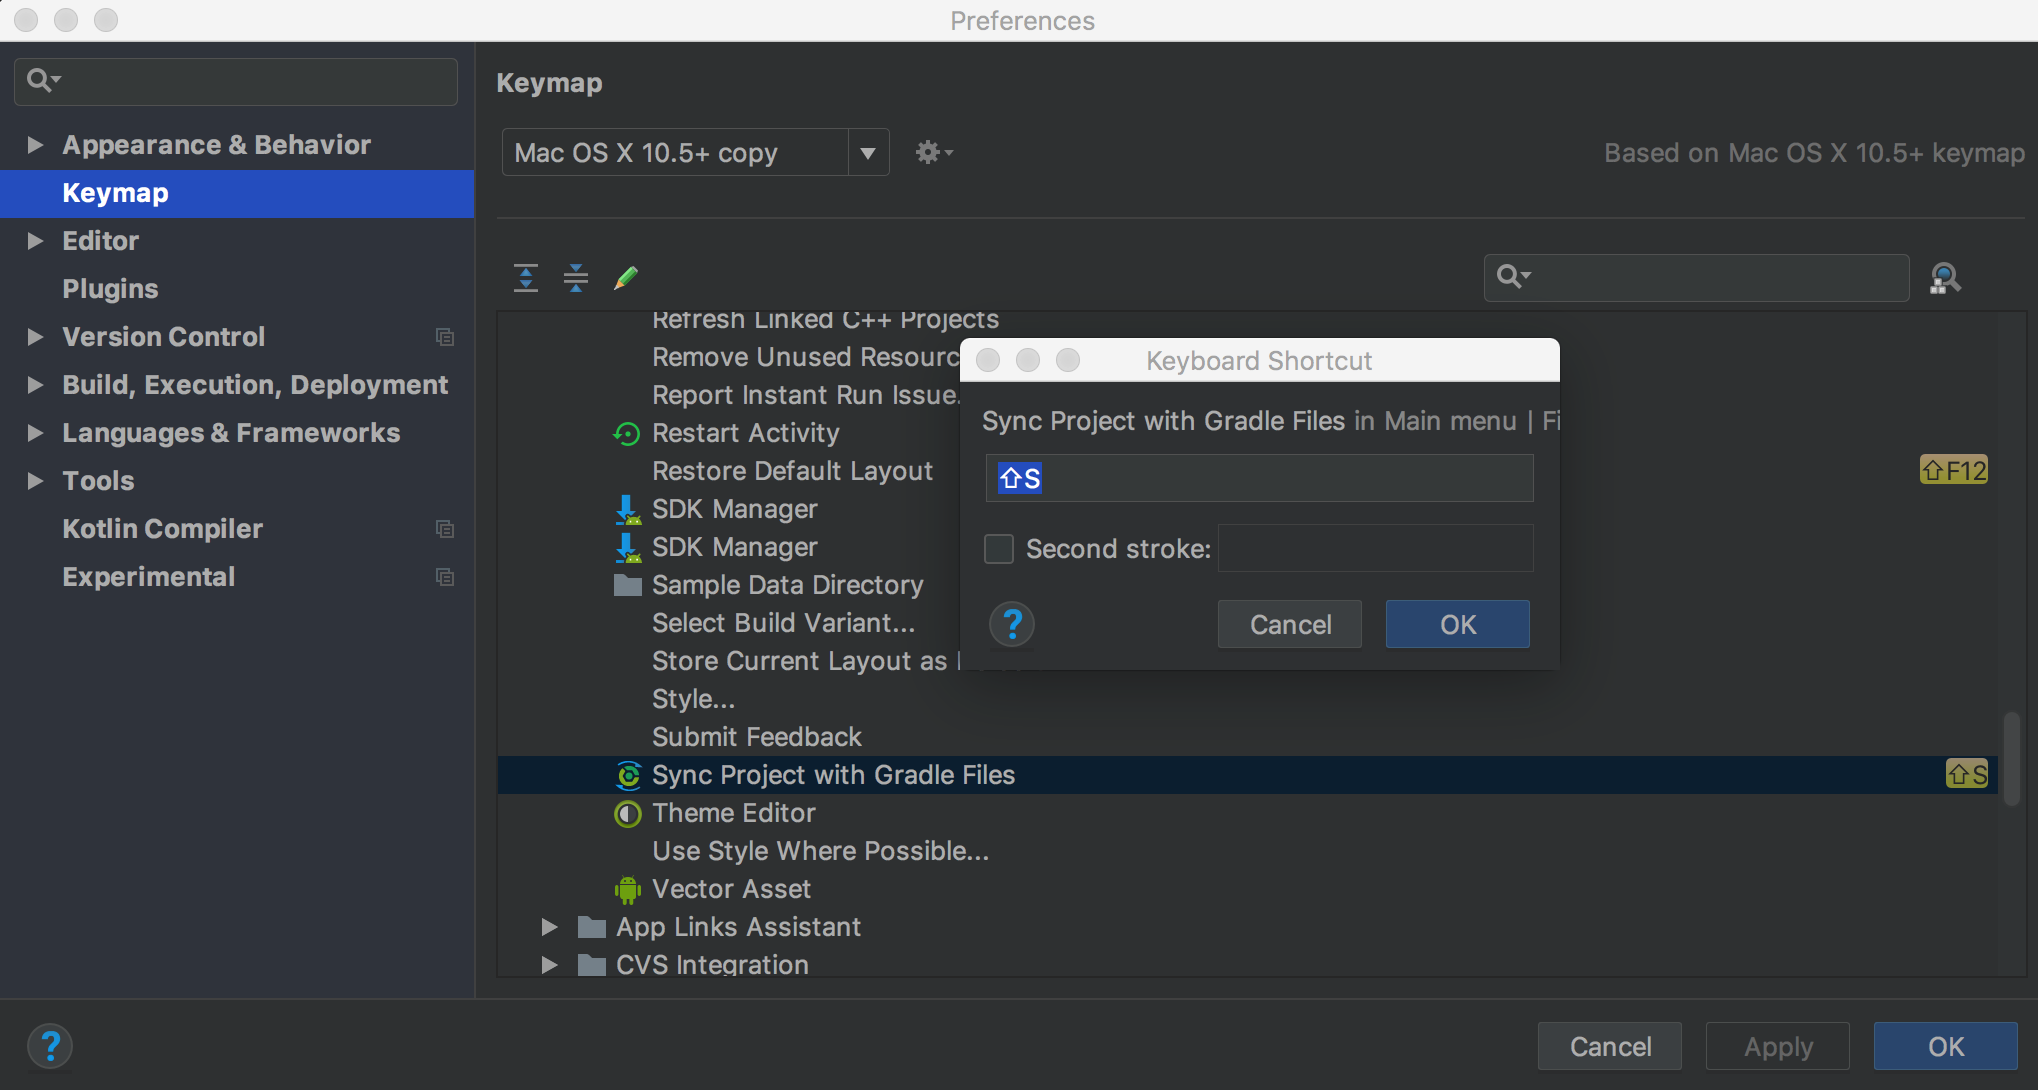Select Select Build Variant... action
This screenshot has height=1090, width=2038.
point(783,623)
